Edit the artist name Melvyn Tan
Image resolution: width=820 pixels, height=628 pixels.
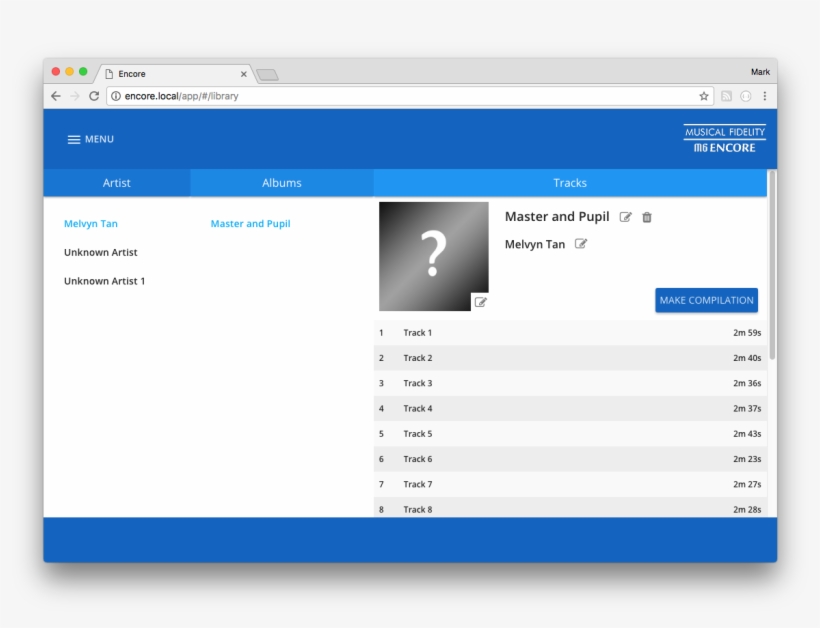pos(581,244)
